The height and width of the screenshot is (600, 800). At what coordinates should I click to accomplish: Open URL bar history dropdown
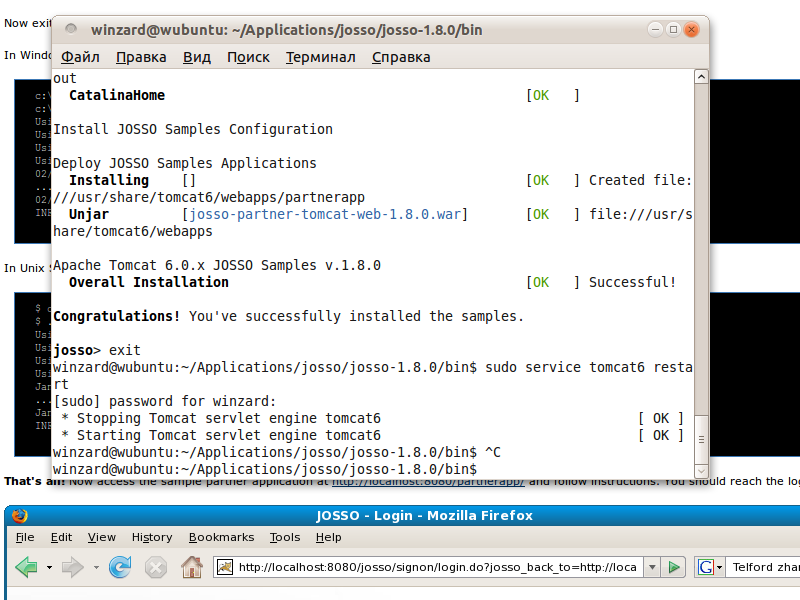pyautogui.click(x=652, y=567)
